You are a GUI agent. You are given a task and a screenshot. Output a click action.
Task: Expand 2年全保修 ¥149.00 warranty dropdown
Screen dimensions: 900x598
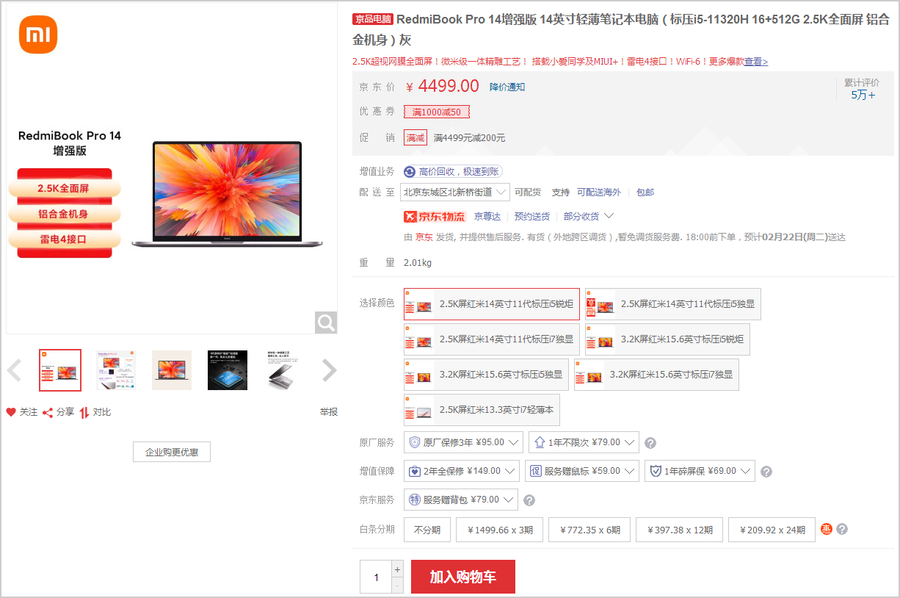pos(464,471)
